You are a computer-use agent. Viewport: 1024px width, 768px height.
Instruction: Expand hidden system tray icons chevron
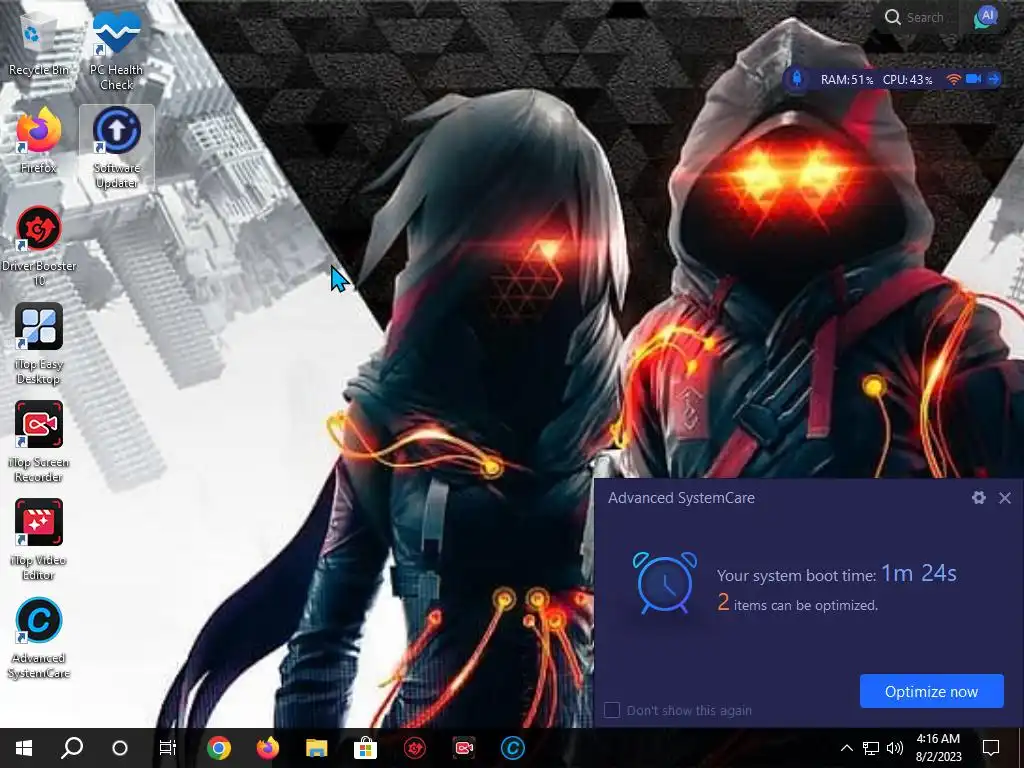click(846, 748)
